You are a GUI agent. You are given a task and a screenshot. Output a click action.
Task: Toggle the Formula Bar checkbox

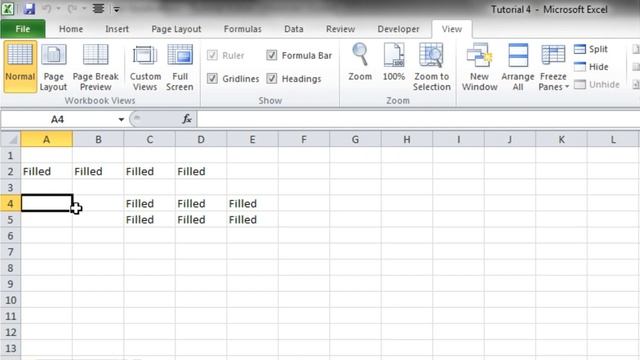272,55
